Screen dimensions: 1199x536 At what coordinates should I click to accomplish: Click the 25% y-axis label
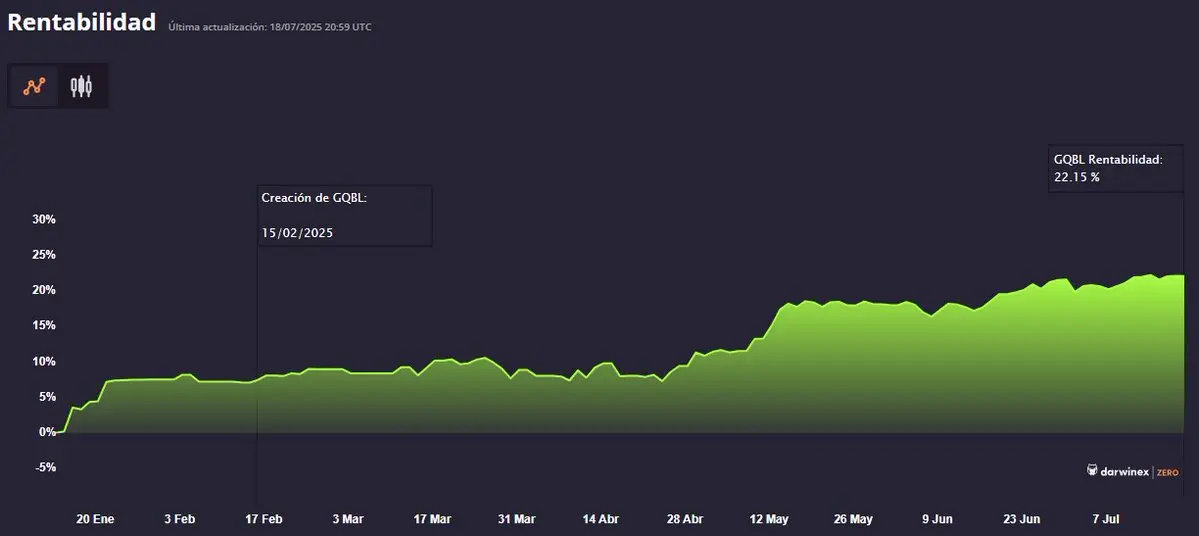pos(44,255)
